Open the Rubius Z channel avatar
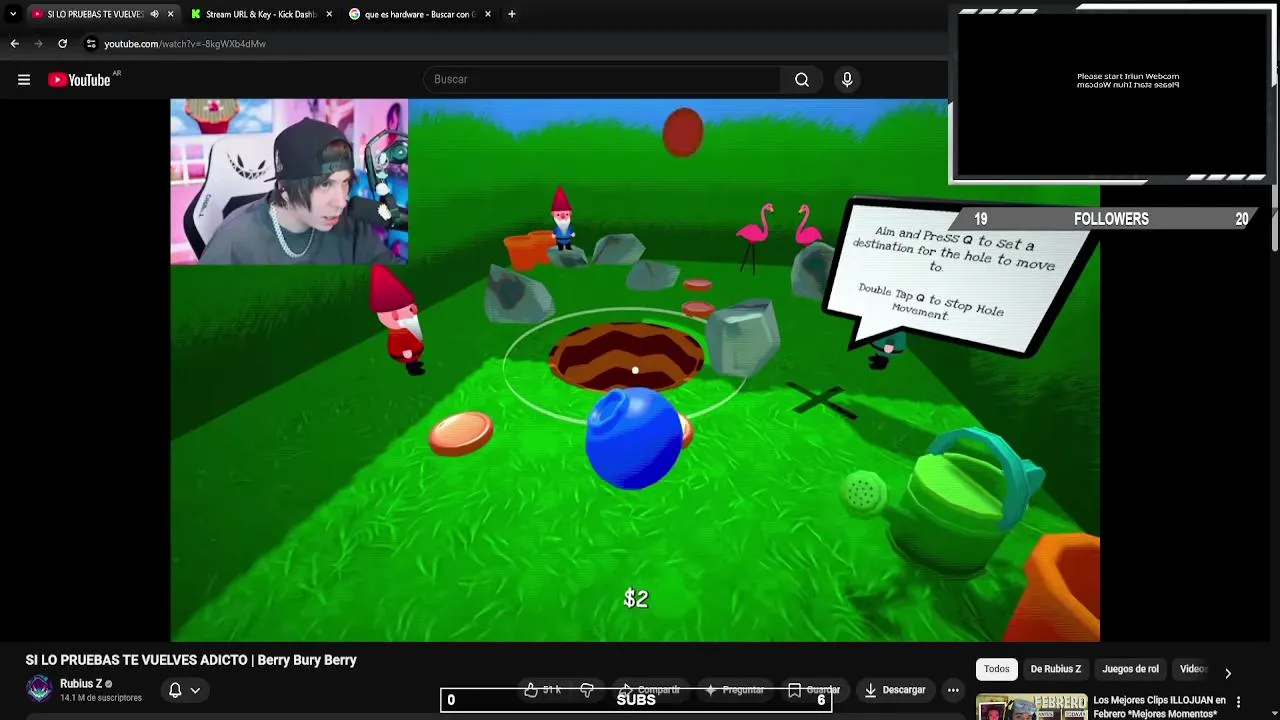This screenshot has width=1280, height=720. (39, 689)
